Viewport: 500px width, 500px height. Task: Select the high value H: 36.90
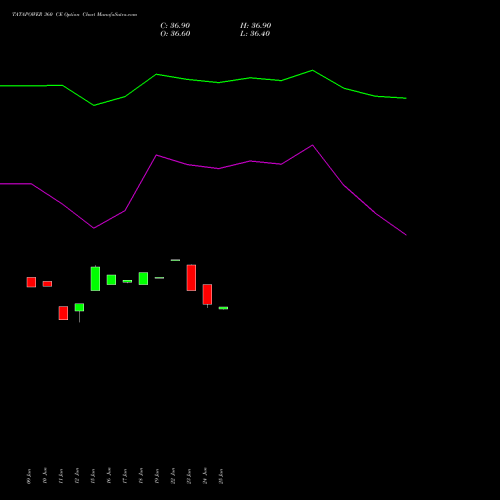point(255,26)
